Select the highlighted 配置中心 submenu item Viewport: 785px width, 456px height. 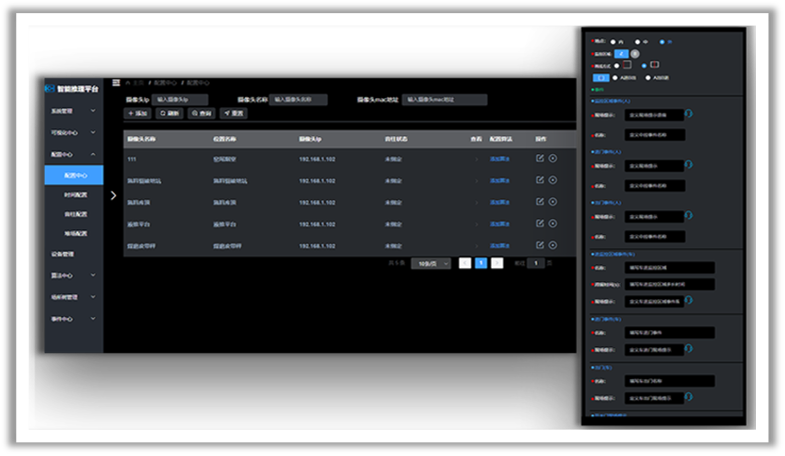pyautogui.click(x=75, y=175)
